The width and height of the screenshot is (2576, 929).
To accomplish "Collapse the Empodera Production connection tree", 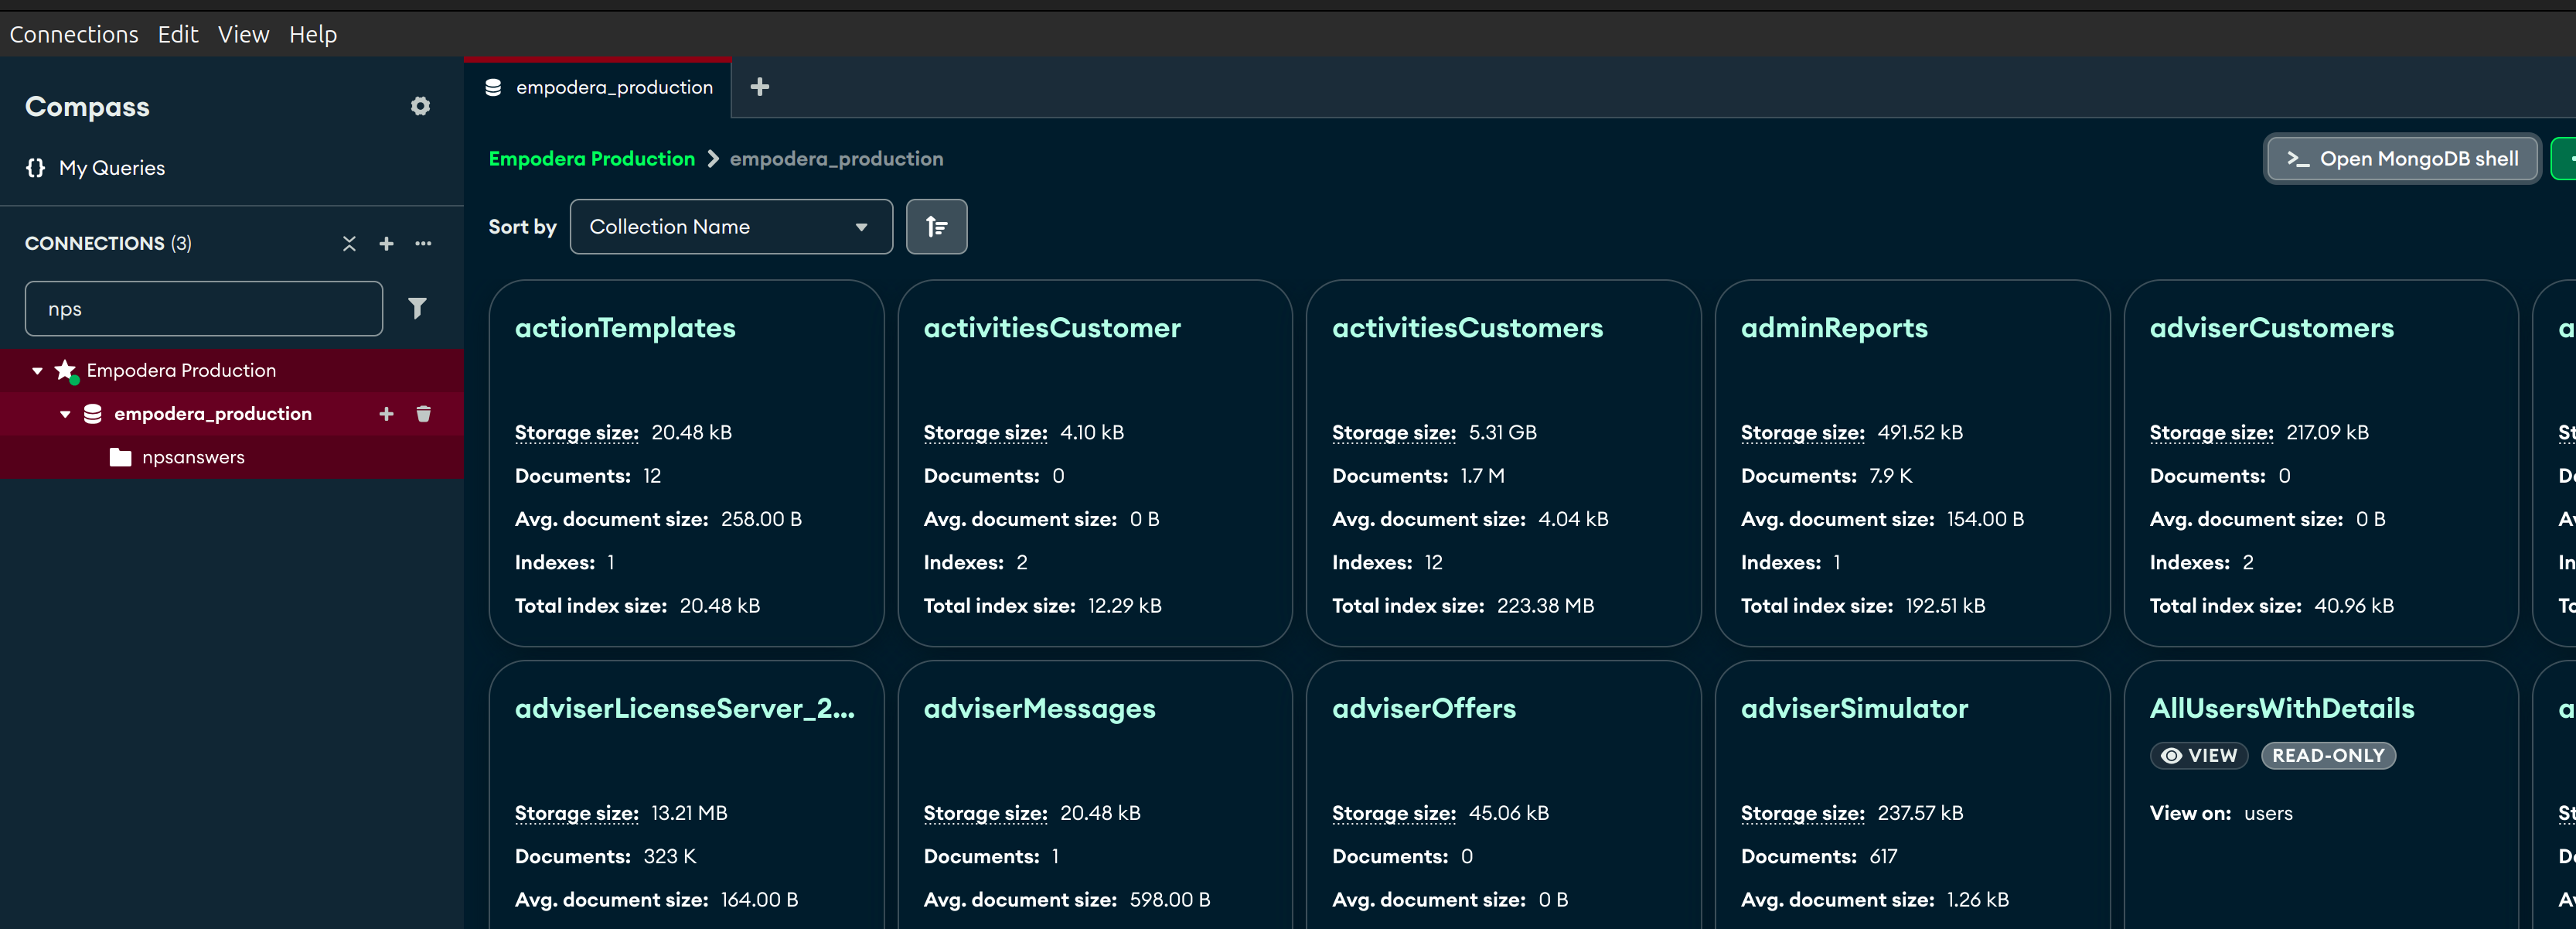I will click(x=38, y=371).
